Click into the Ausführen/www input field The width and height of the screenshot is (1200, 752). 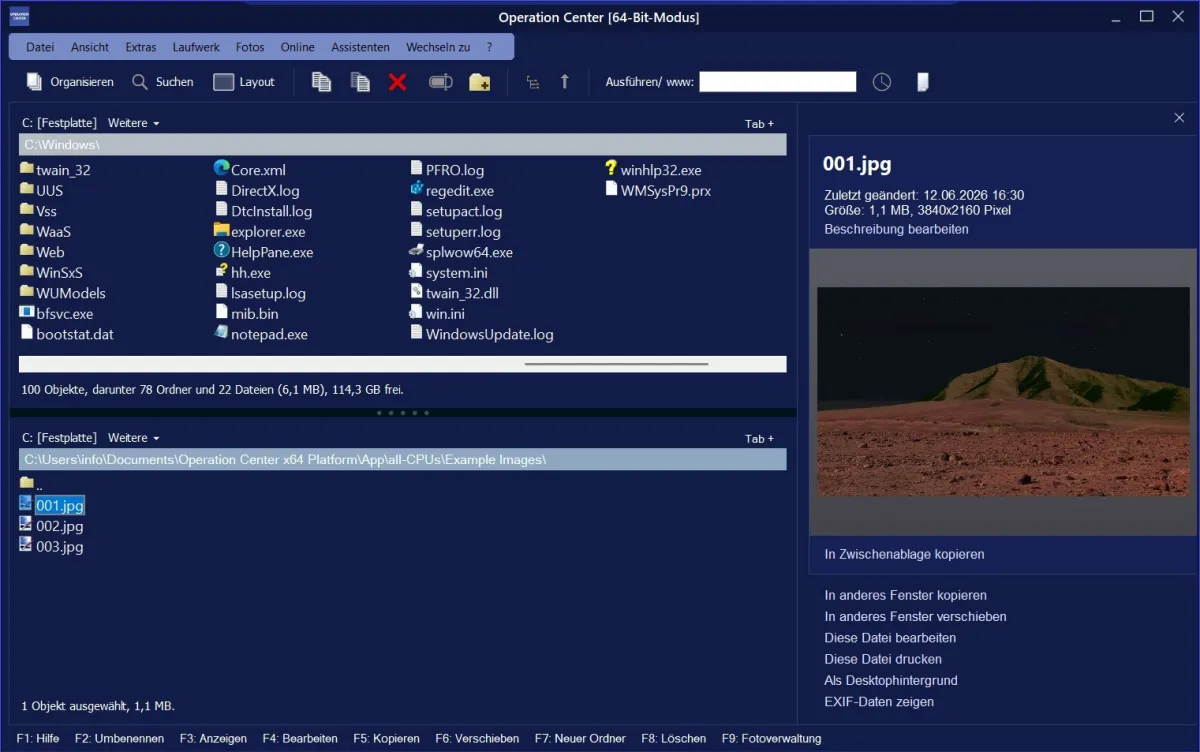pyautogui.click(x=778, y=82)
